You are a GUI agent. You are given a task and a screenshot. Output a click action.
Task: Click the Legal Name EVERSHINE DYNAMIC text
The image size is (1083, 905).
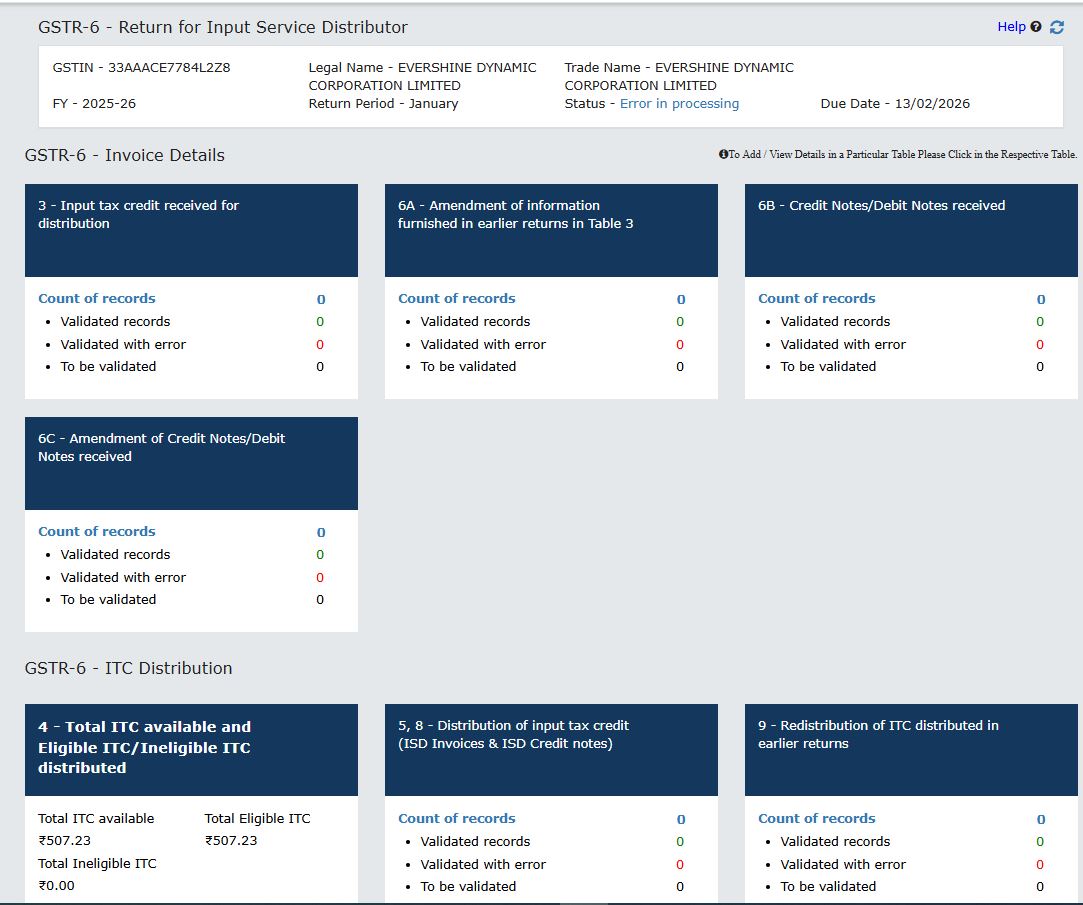click(x=422, y=77)
